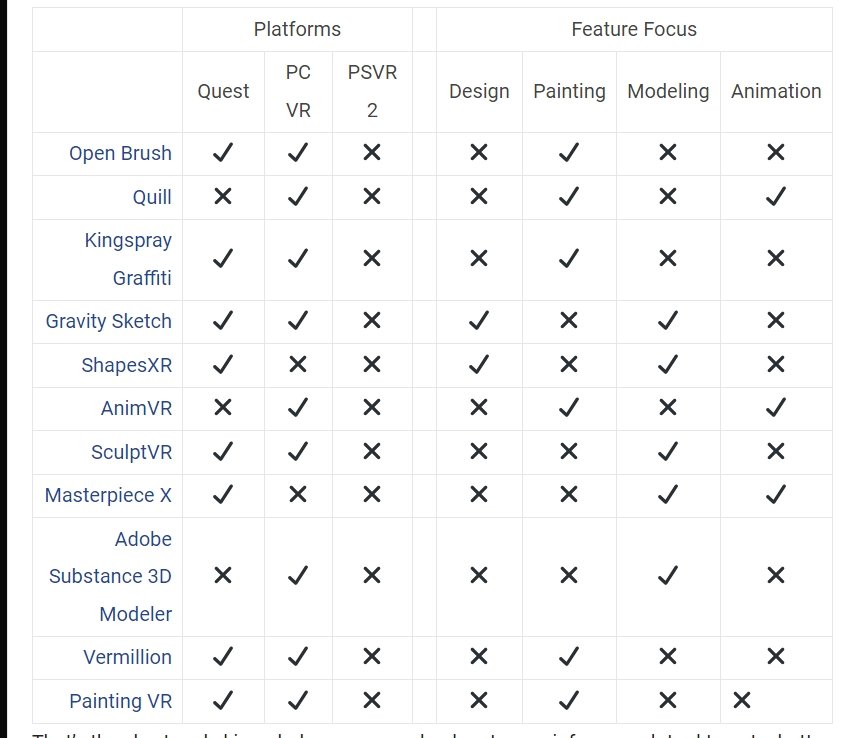The image size is (843, 738).
Task: Open the SculptVR link
Action: 132,452
